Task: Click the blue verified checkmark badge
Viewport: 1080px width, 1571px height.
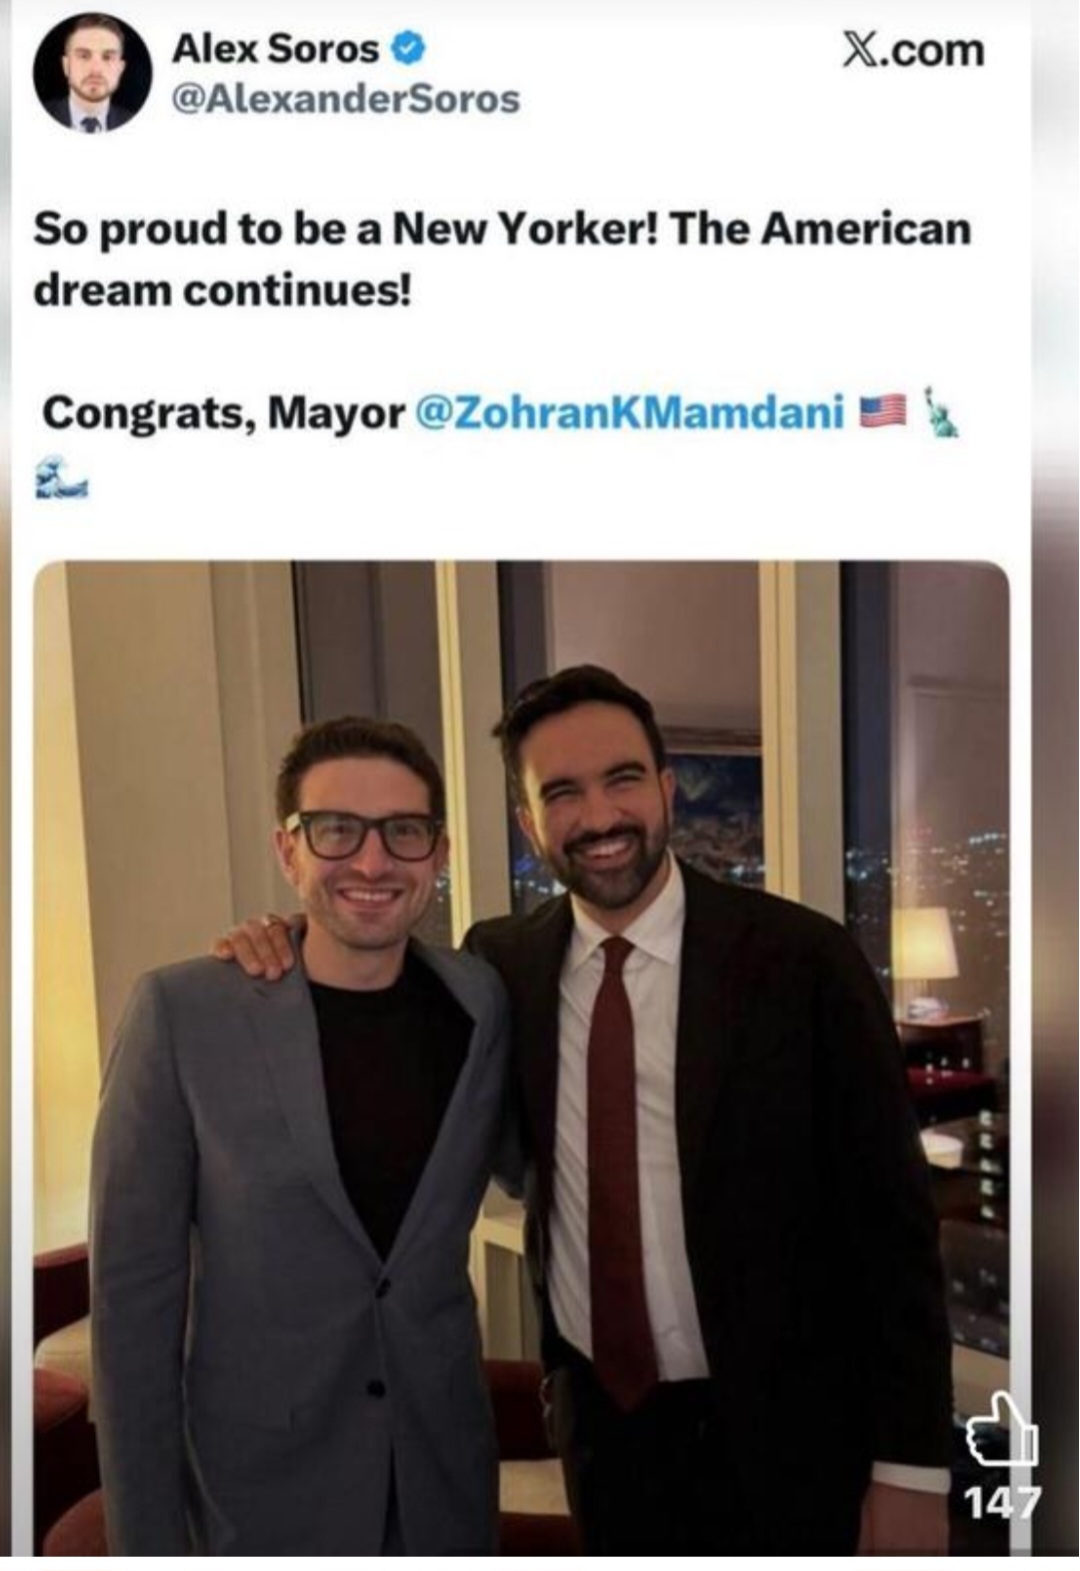Action: point(409,47)
